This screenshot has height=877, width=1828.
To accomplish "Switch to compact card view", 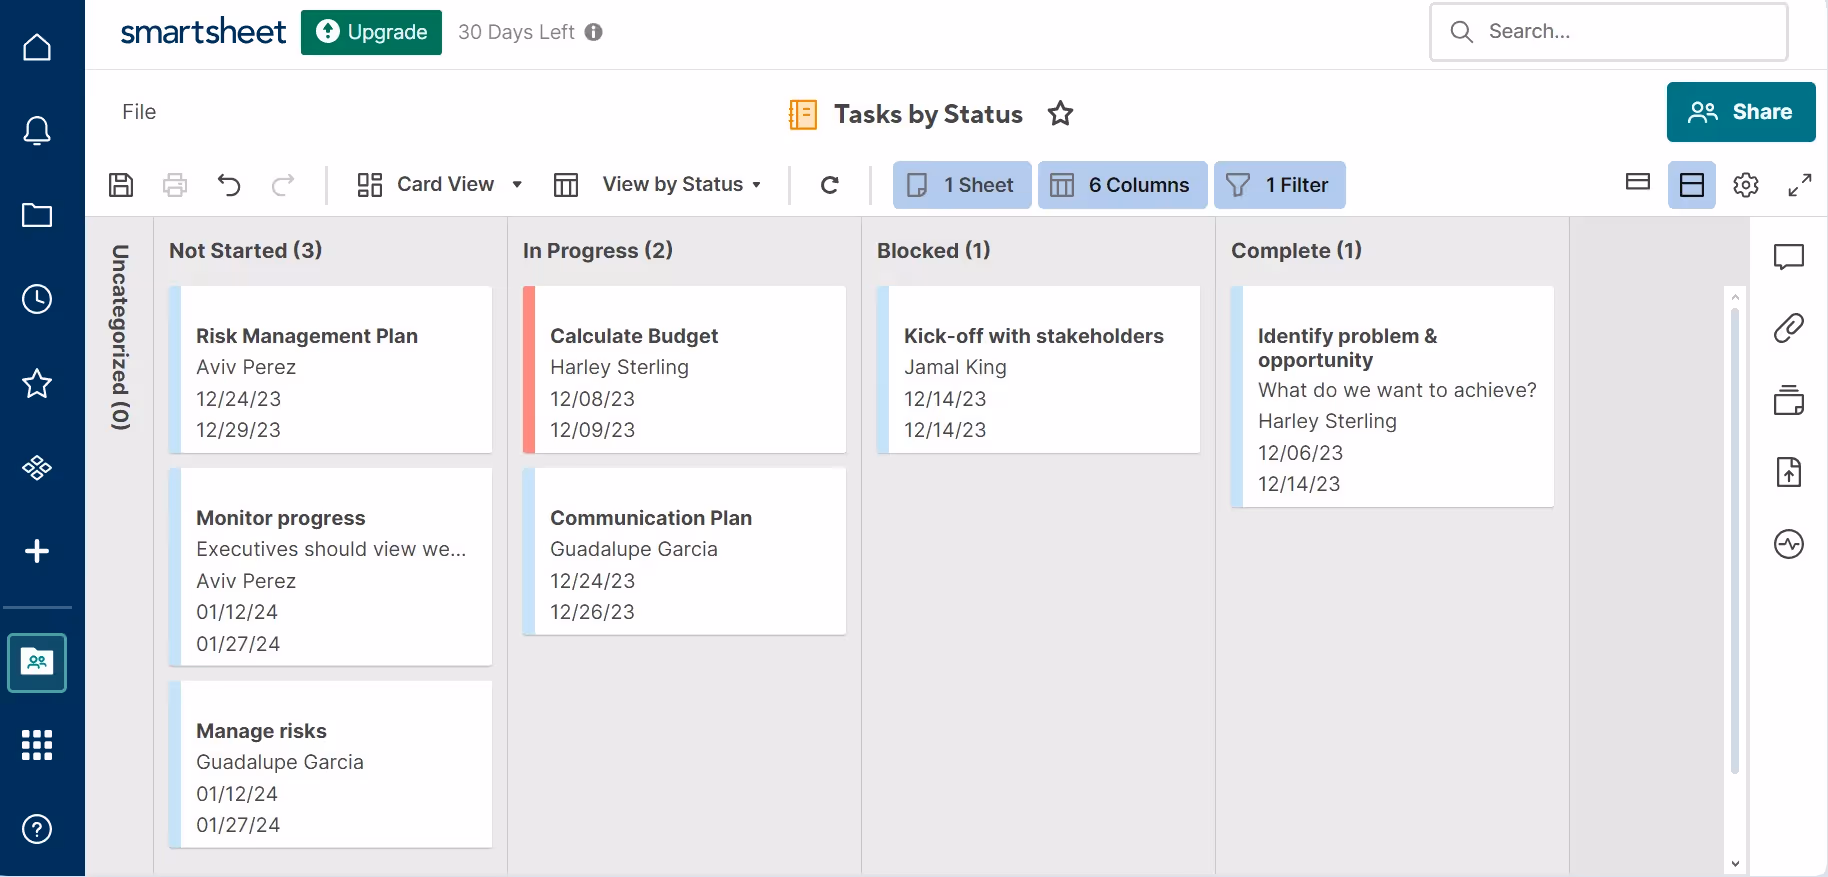I will 1638,183.
